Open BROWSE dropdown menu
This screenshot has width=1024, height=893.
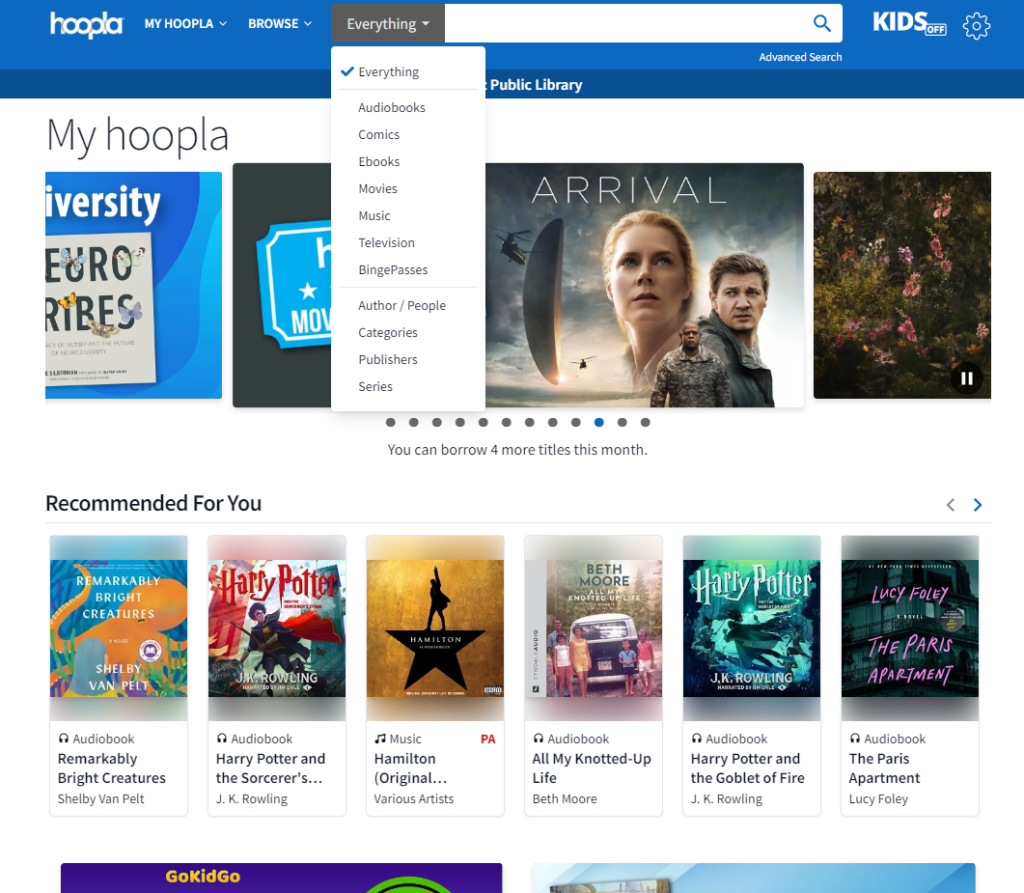point(280,24)
